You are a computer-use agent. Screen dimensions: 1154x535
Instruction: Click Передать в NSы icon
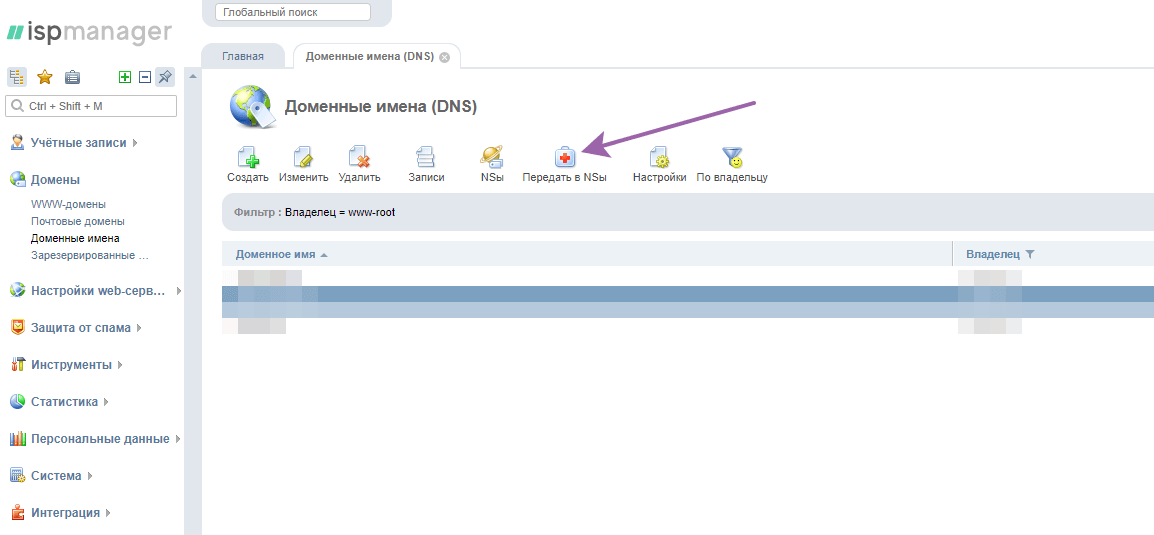[x=564, y=159]
